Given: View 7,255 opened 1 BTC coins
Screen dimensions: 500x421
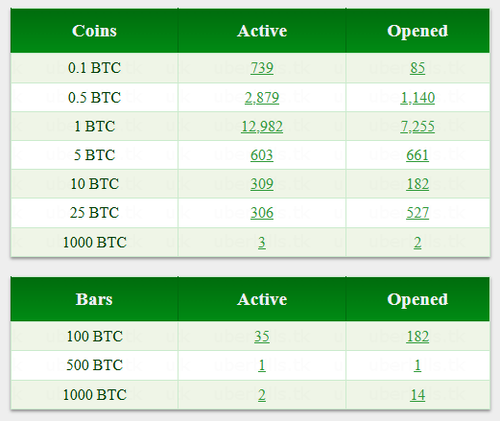Looking at the screenshot, I should 417,126.
